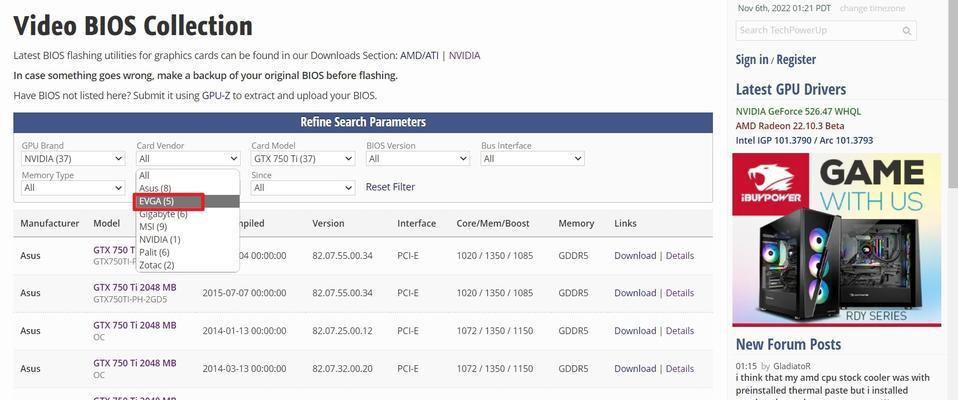Select NVIDIA (1) vendor option

[x=188, y=239]
